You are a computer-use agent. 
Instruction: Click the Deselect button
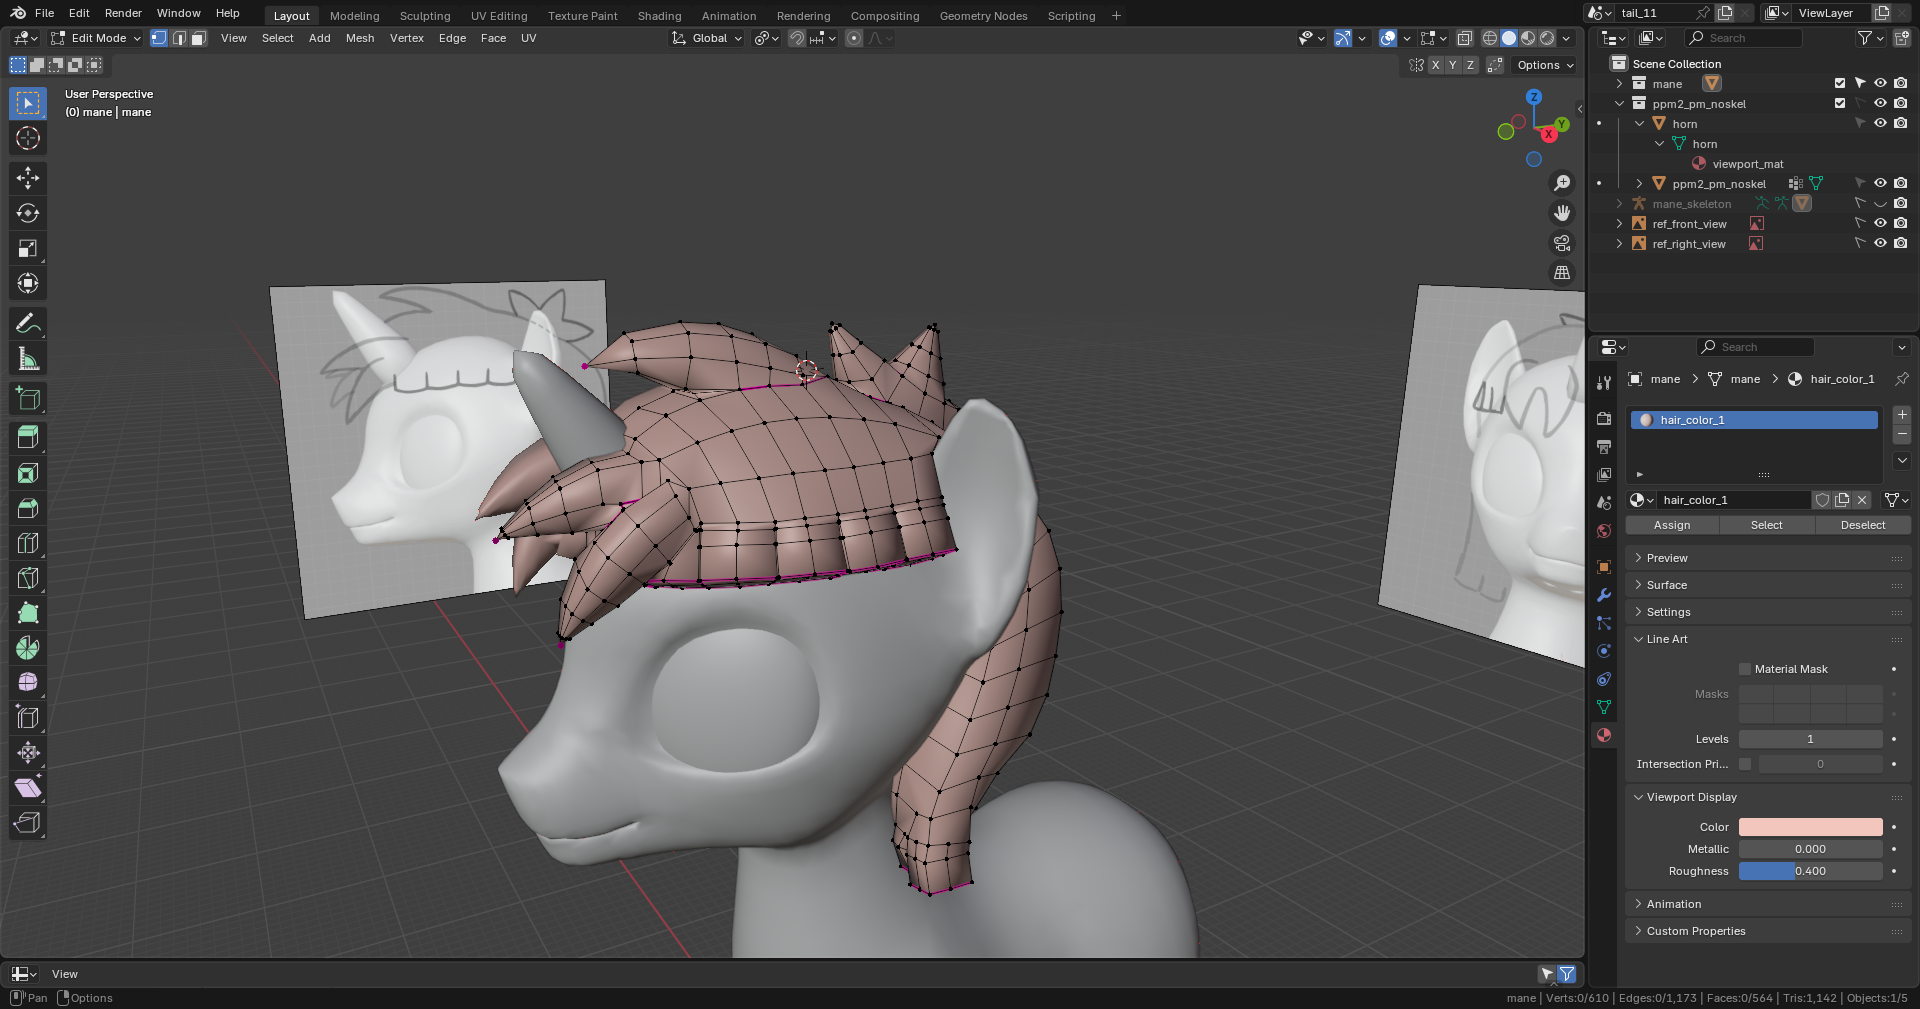[1863, 525]
